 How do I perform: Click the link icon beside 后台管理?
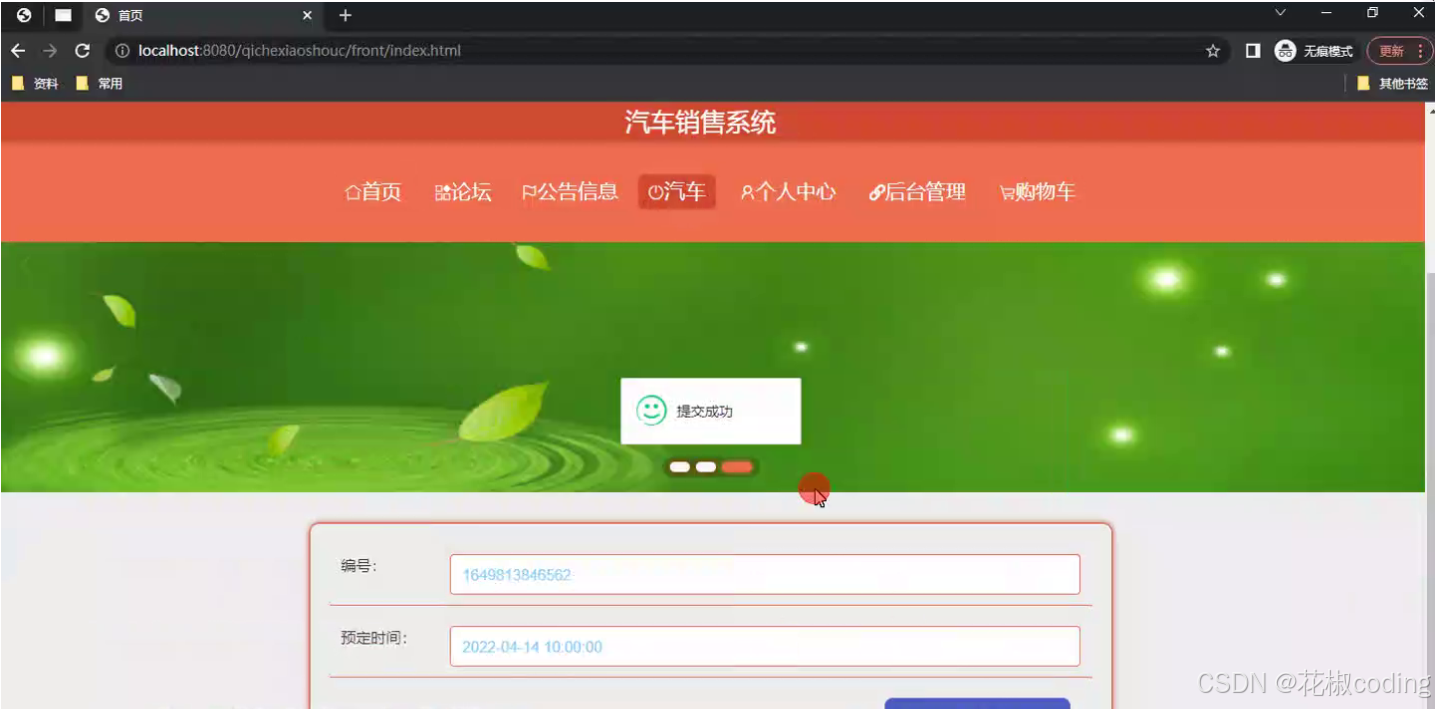click(x=875, y=191)
